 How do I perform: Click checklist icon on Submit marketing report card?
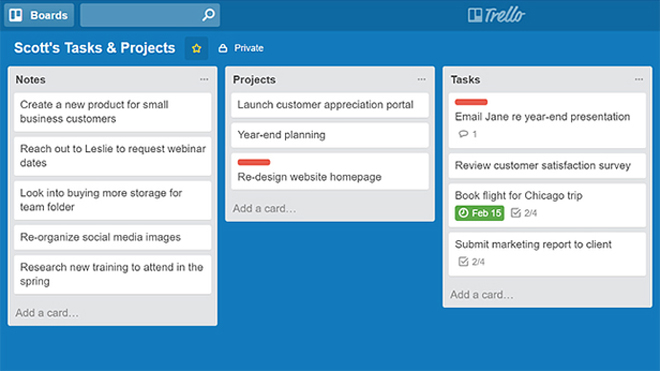(x=463, y=262)
